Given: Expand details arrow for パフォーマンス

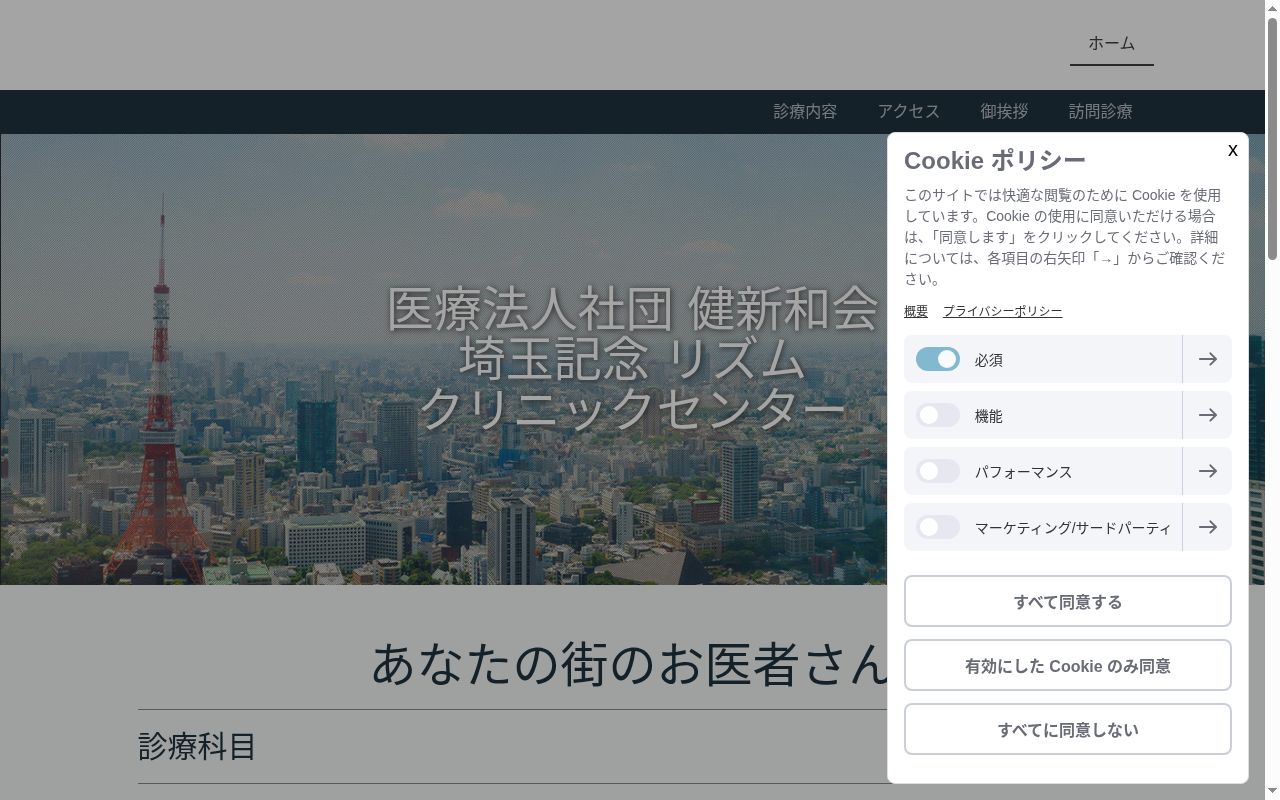Looking at the screenshot, I should (1207, 471).
